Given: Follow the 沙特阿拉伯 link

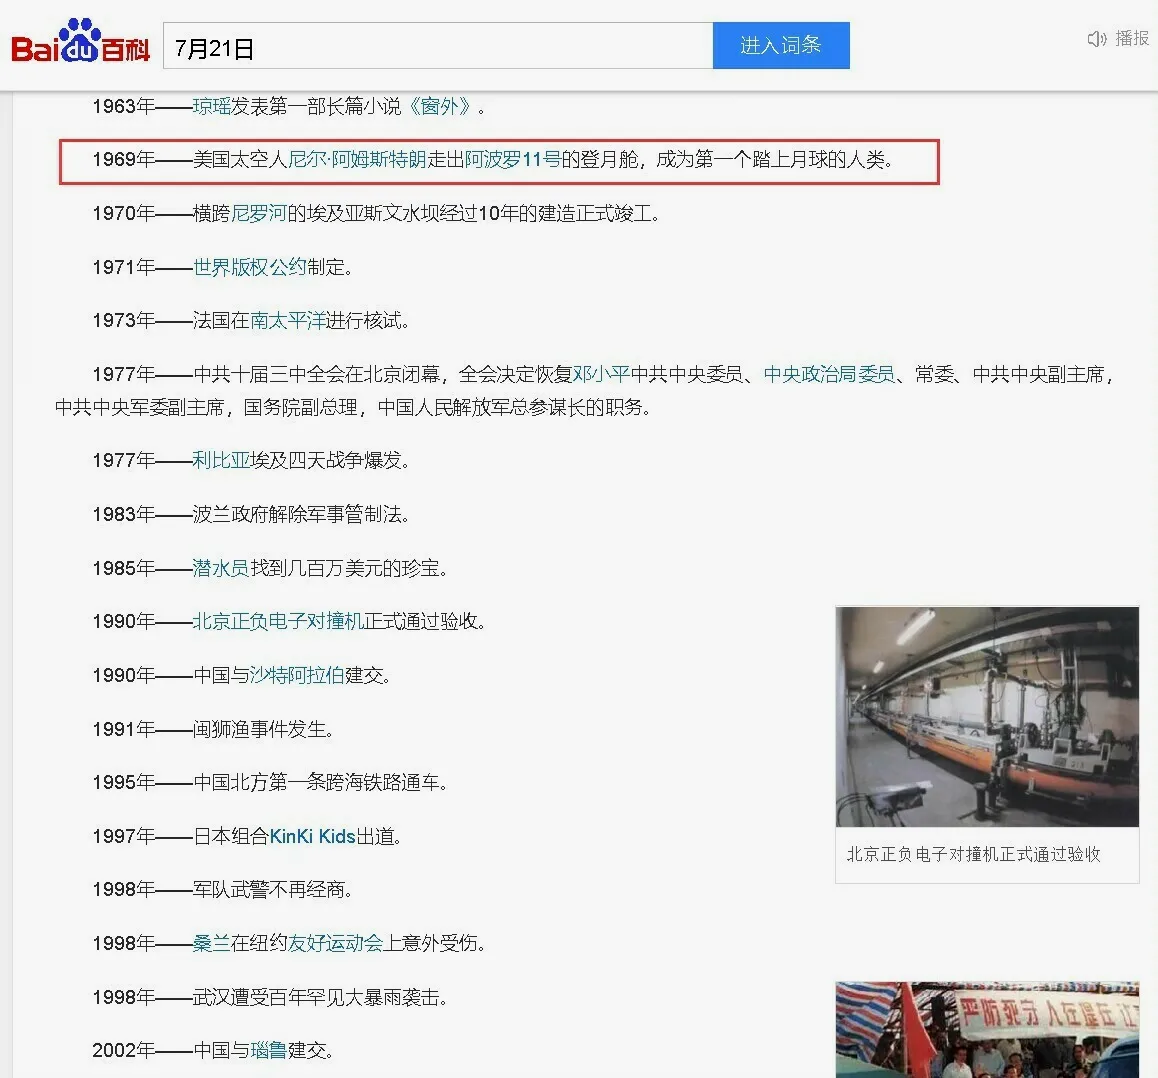Looking at the screenshot, I should tap(297, 676).
